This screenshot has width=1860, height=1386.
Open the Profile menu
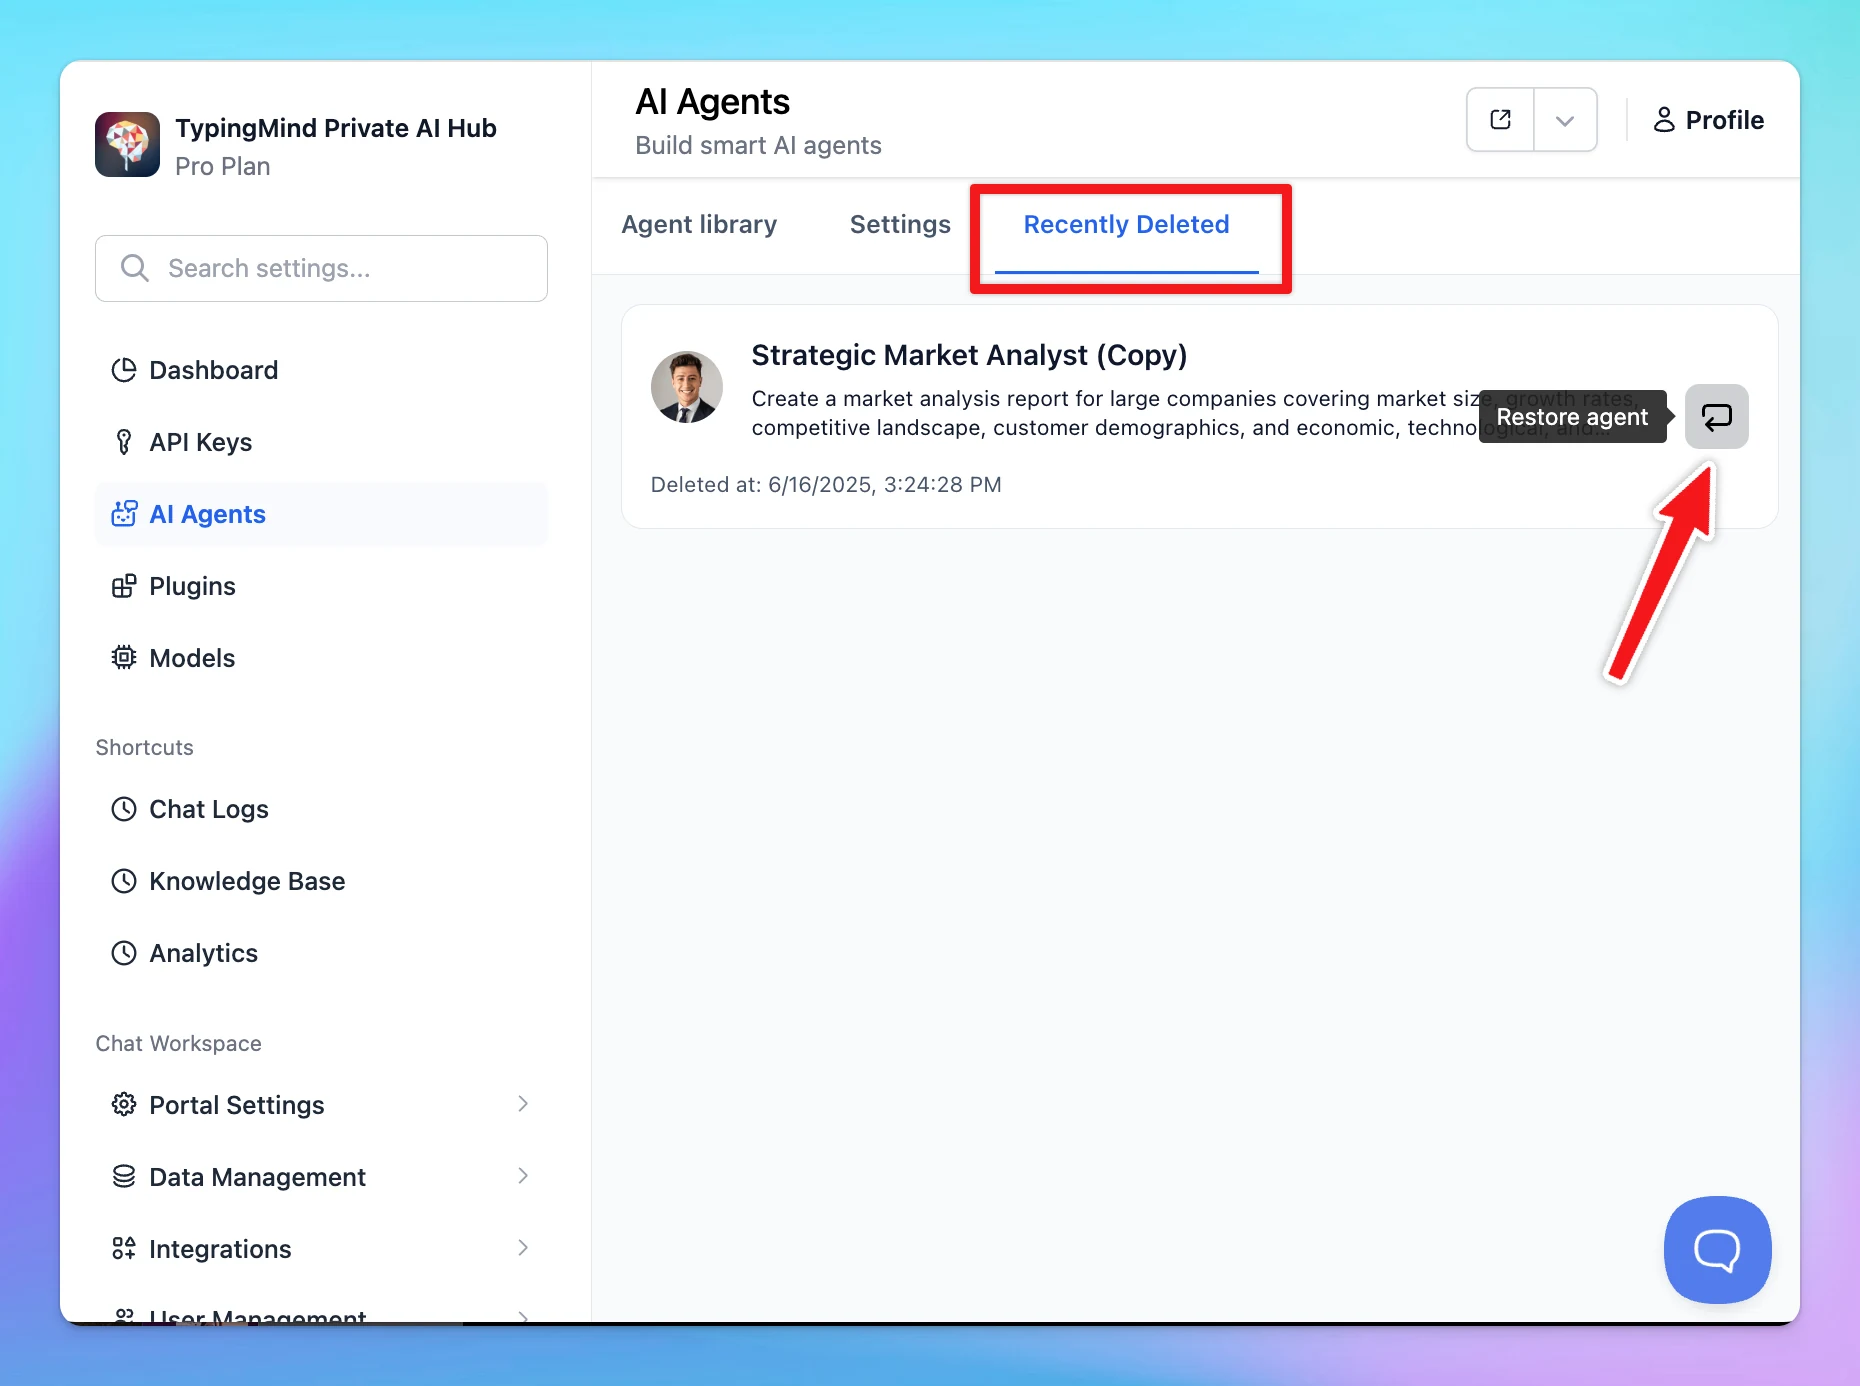click(x=1708, y=120)
